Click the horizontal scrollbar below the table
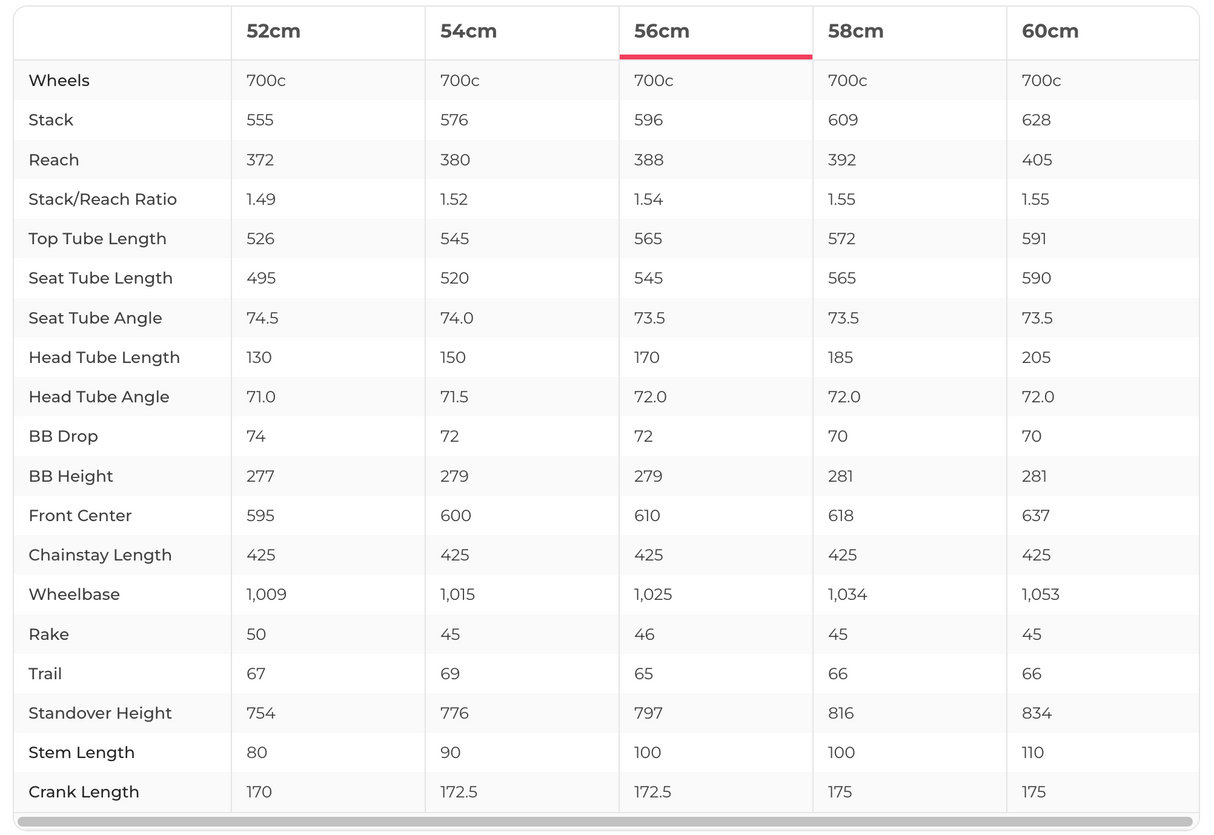Image resolution: width=1214 pixels, height=835 pixels. [606, 822]
